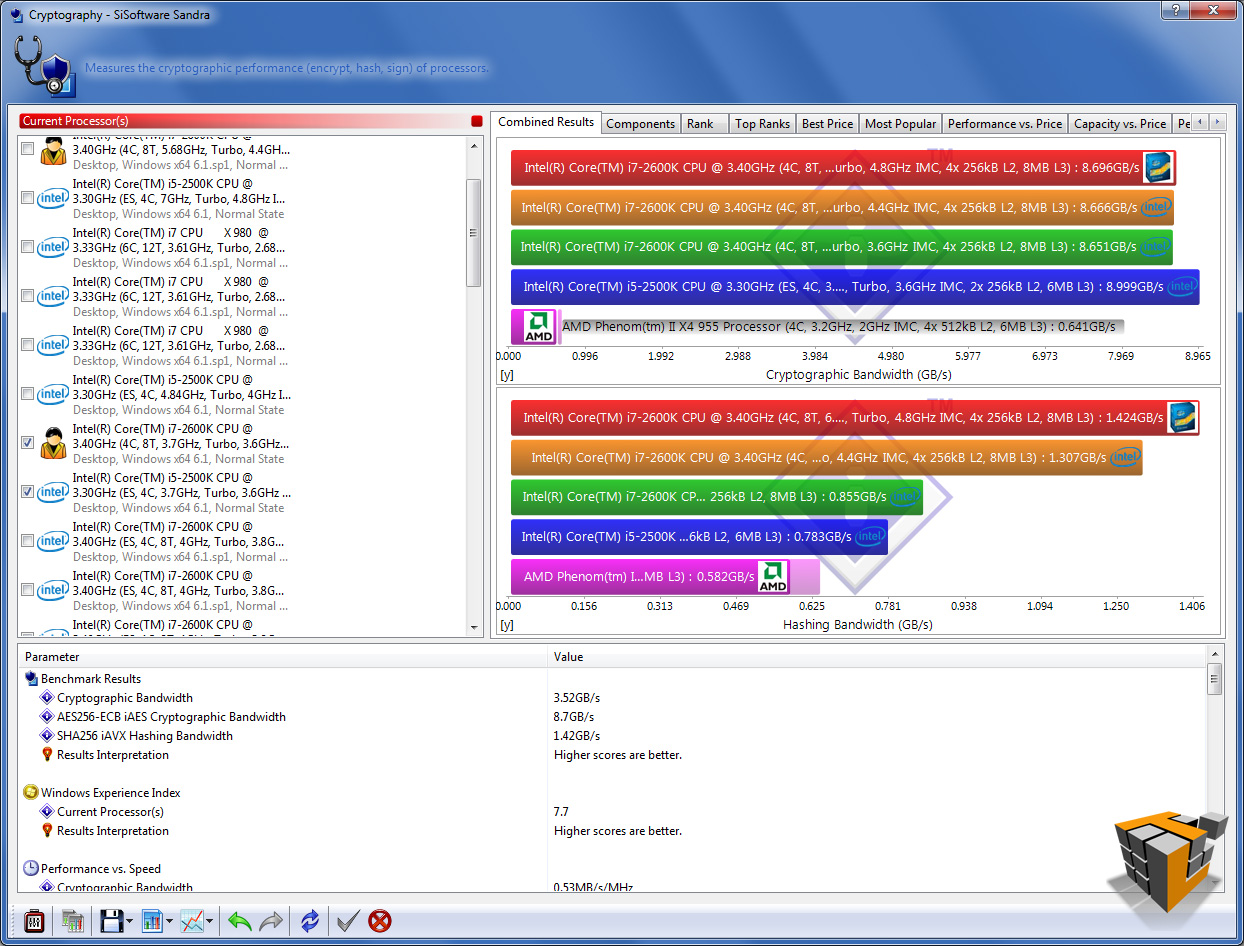Click the grayed compare charts toolbar icon
The image size is (1244, 946).
[72, 921]
